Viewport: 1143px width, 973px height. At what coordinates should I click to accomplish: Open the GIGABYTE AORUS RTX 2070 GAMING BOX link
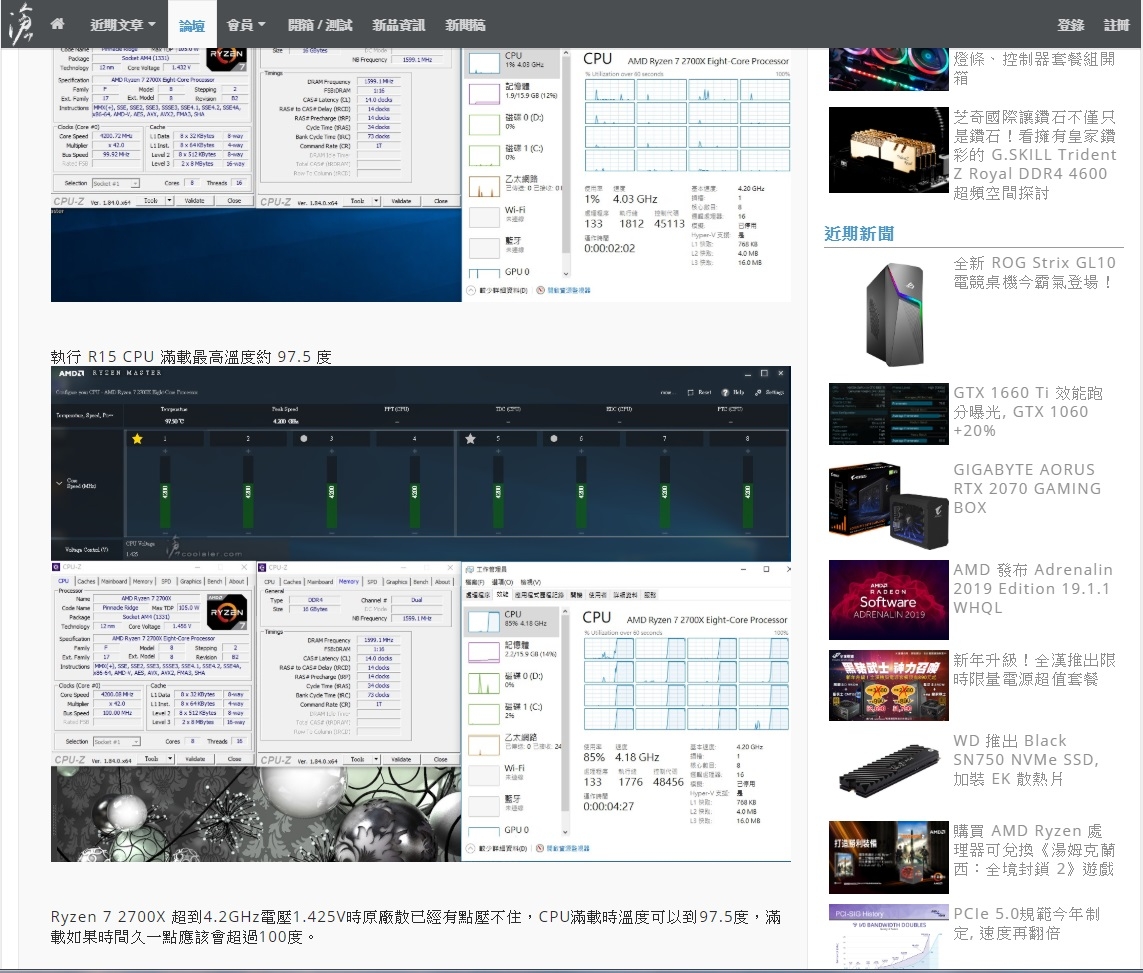[x=1027, y=488]
